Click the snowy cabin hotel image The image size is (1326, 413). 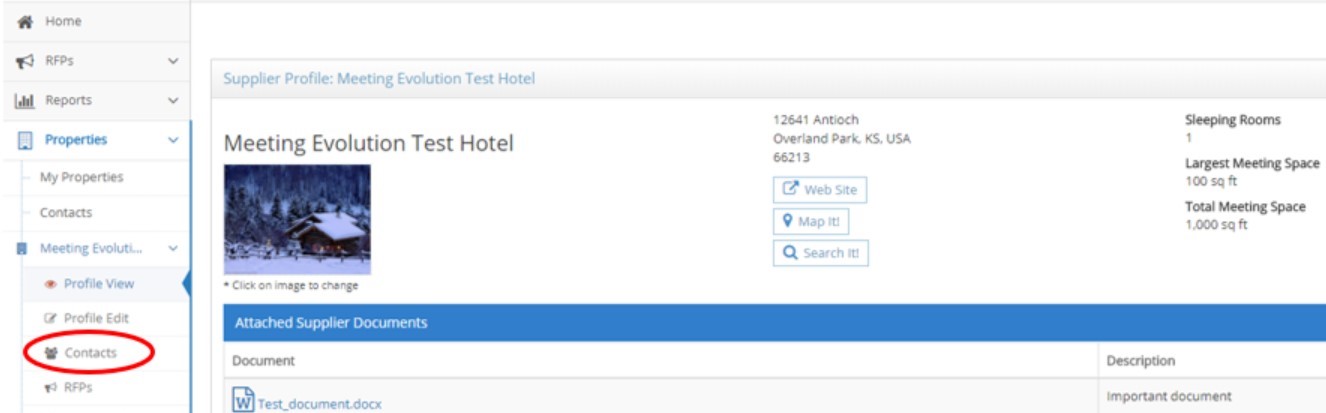pos(297,219)
